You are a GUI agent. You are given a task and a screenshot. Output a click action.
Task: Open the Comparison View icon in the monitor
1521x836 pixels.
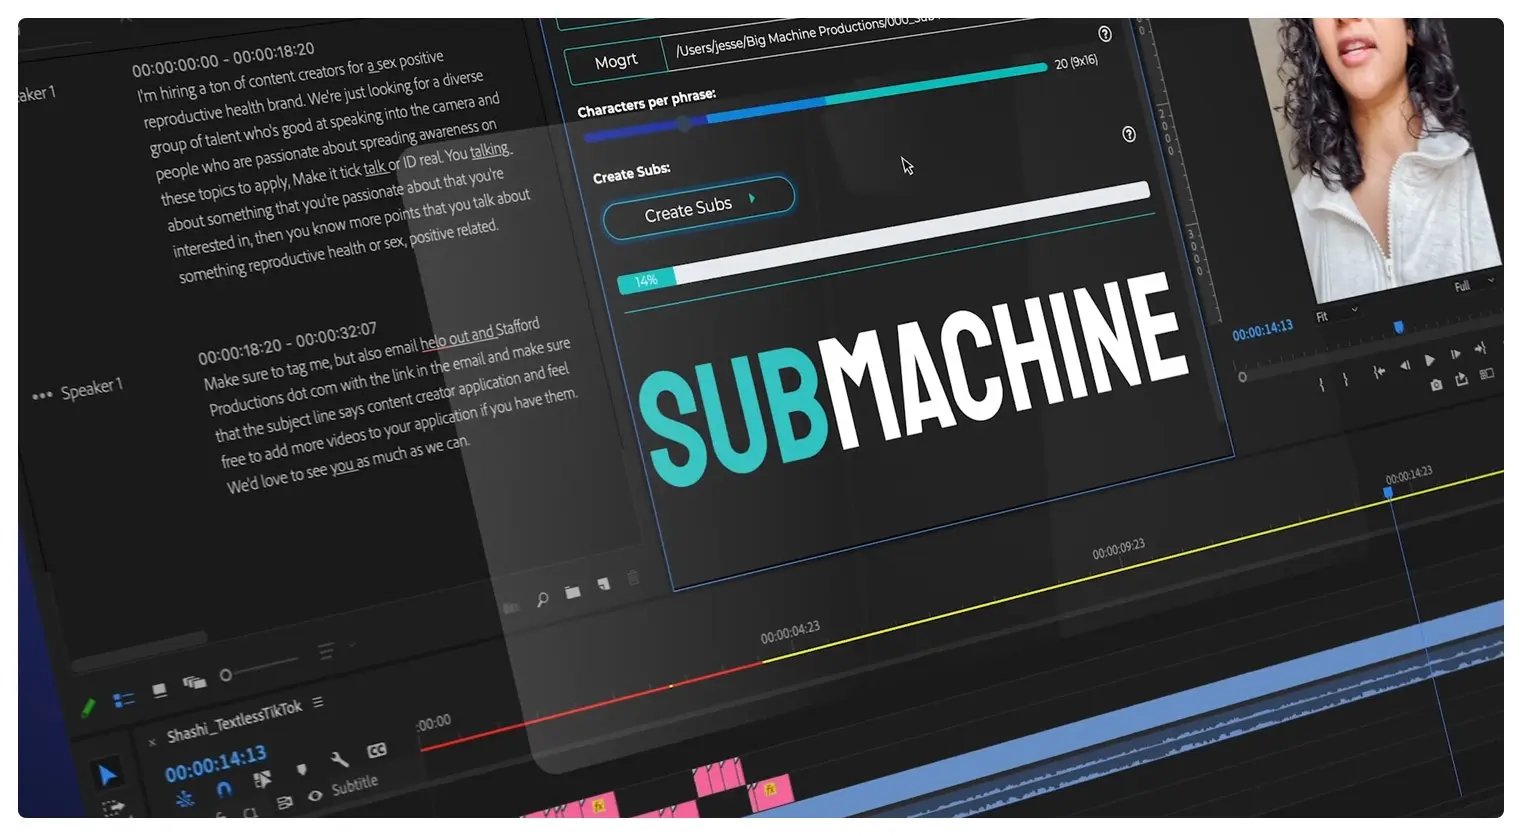coord(1486,373)
